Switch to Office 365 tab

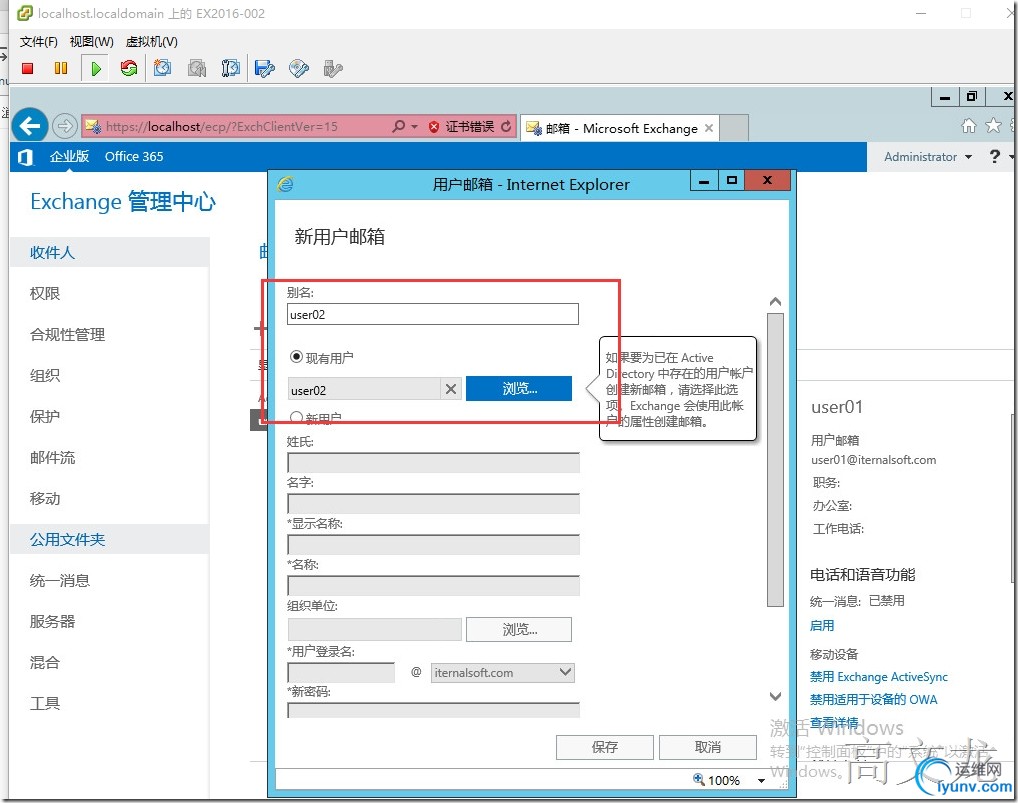tap(134, 156)
